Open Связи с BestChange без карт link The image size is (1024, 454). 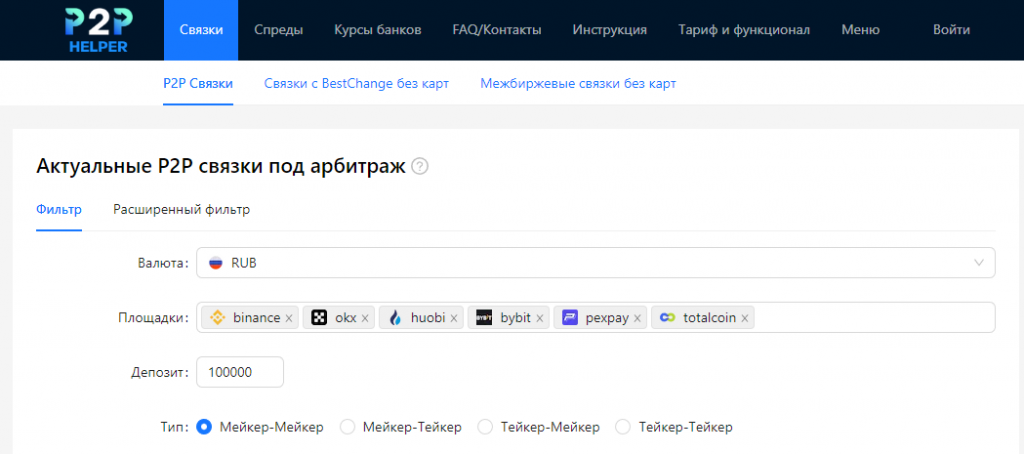click(x=356, y=84)
